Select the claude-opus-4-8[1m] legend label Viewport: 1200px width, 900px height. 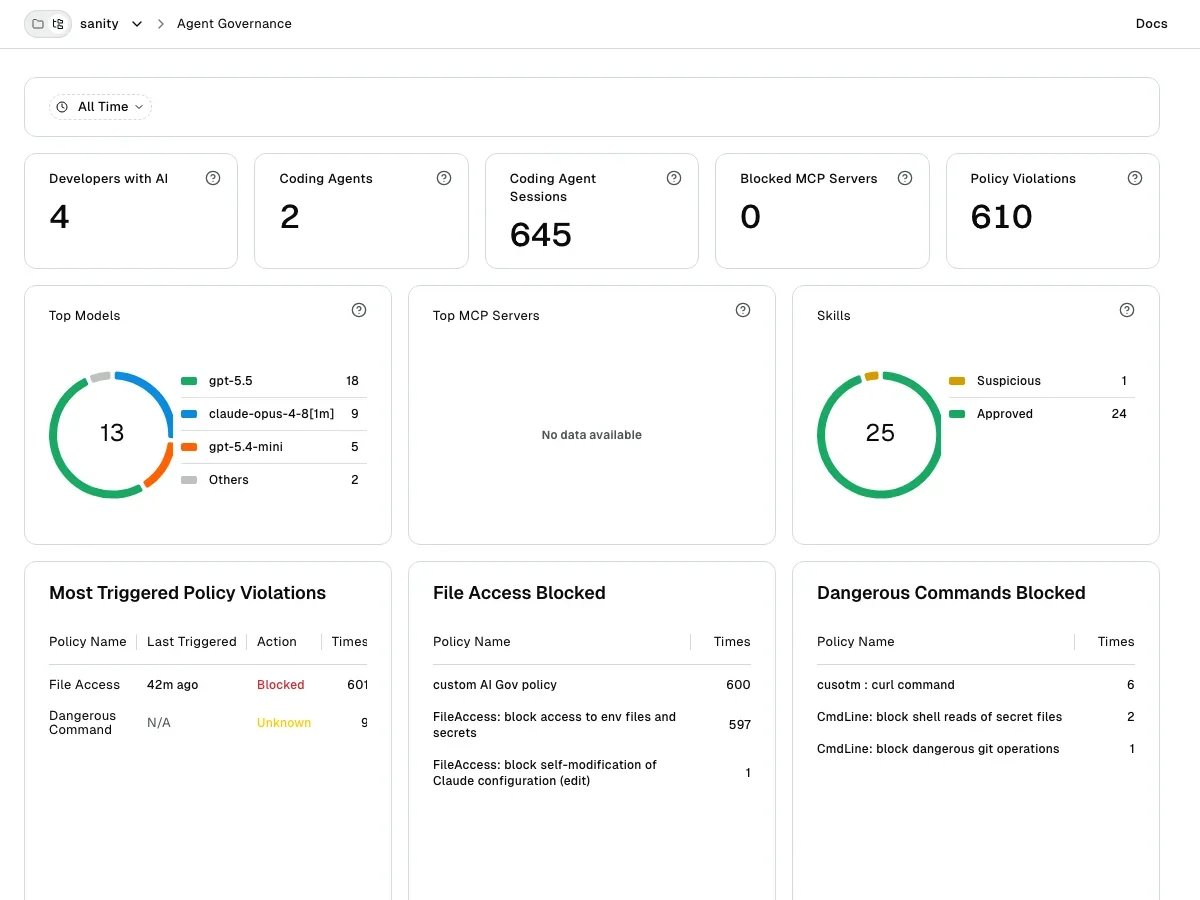[270, 414]
